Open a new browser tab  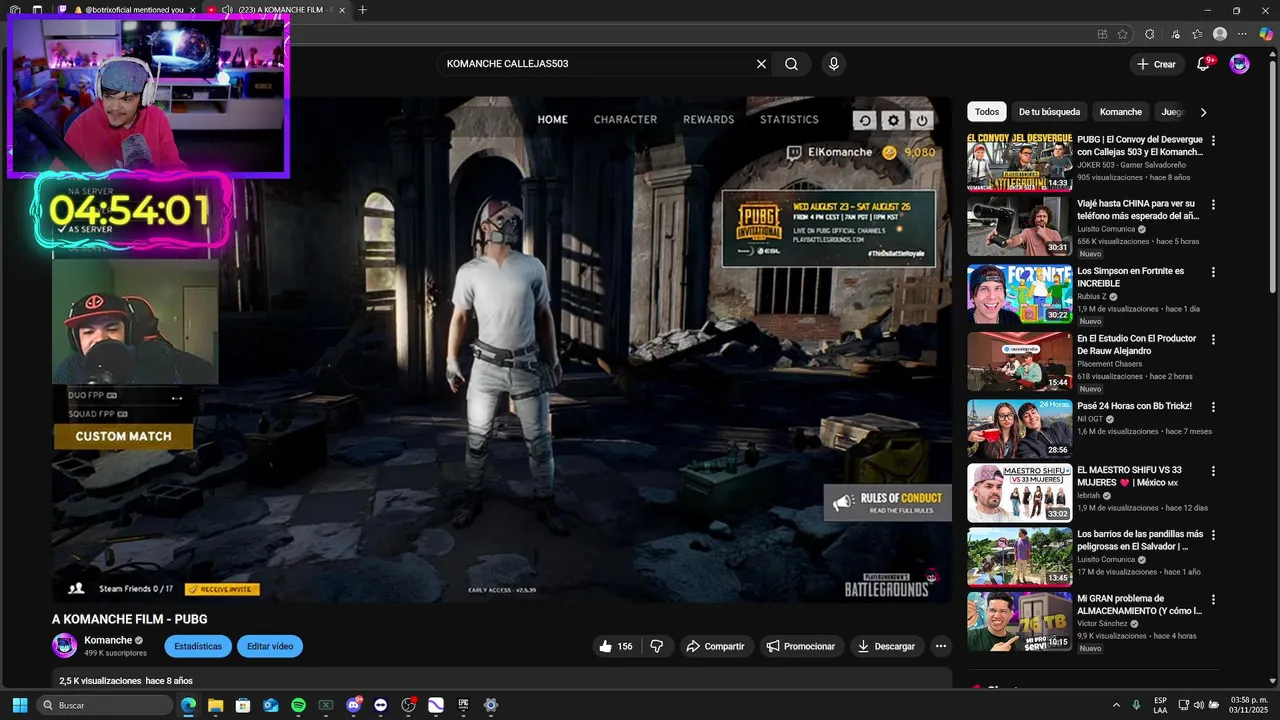click(362, 10)
